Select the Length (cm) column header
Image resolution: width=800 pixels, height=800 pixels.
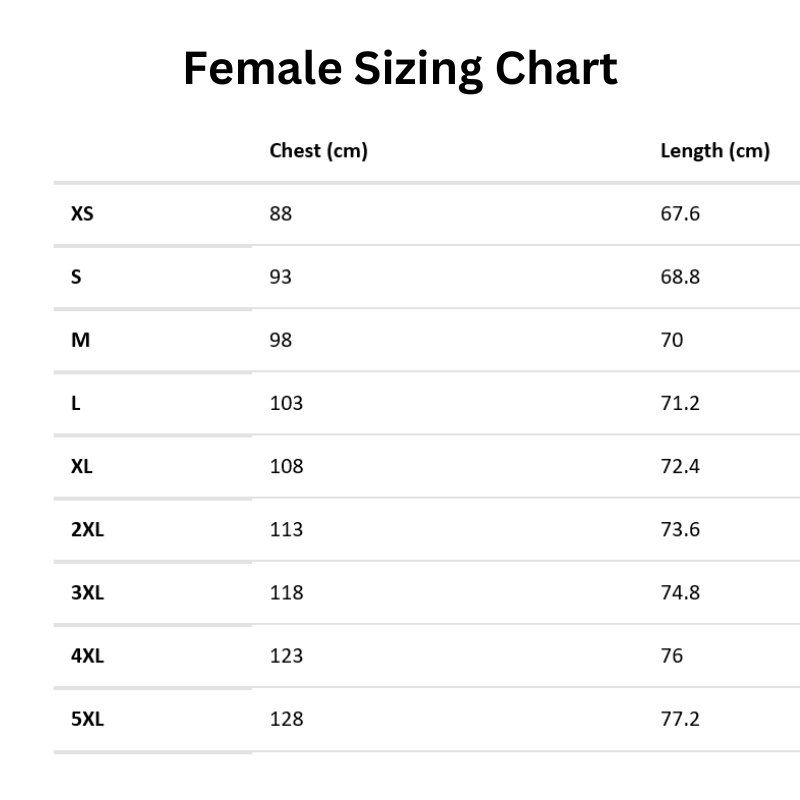click(715, 151)
